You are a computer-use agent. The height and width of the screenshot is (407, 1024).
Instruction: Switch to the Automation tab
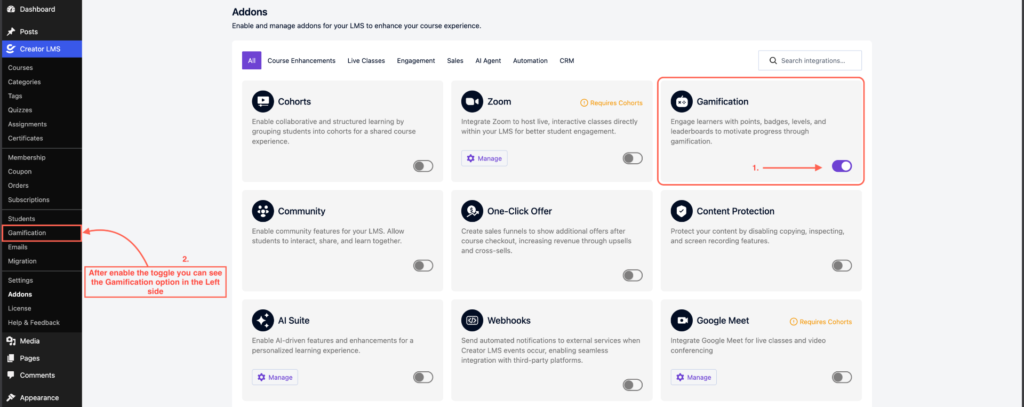(530, 61)
